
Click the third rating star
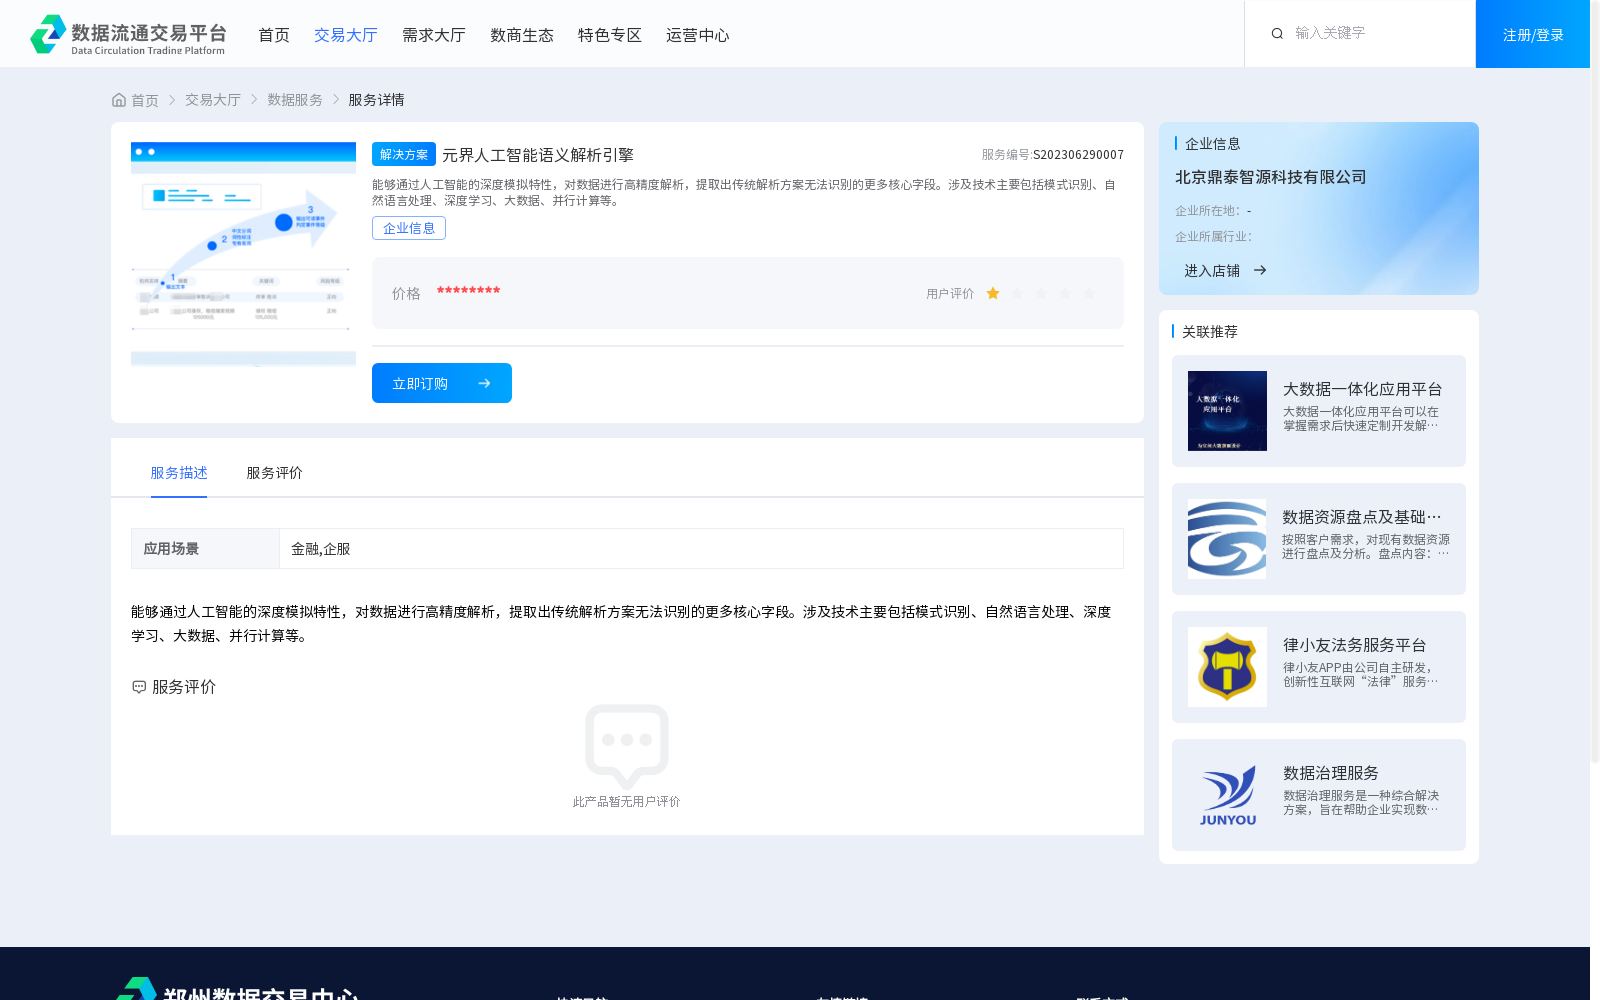(1041, 293)
